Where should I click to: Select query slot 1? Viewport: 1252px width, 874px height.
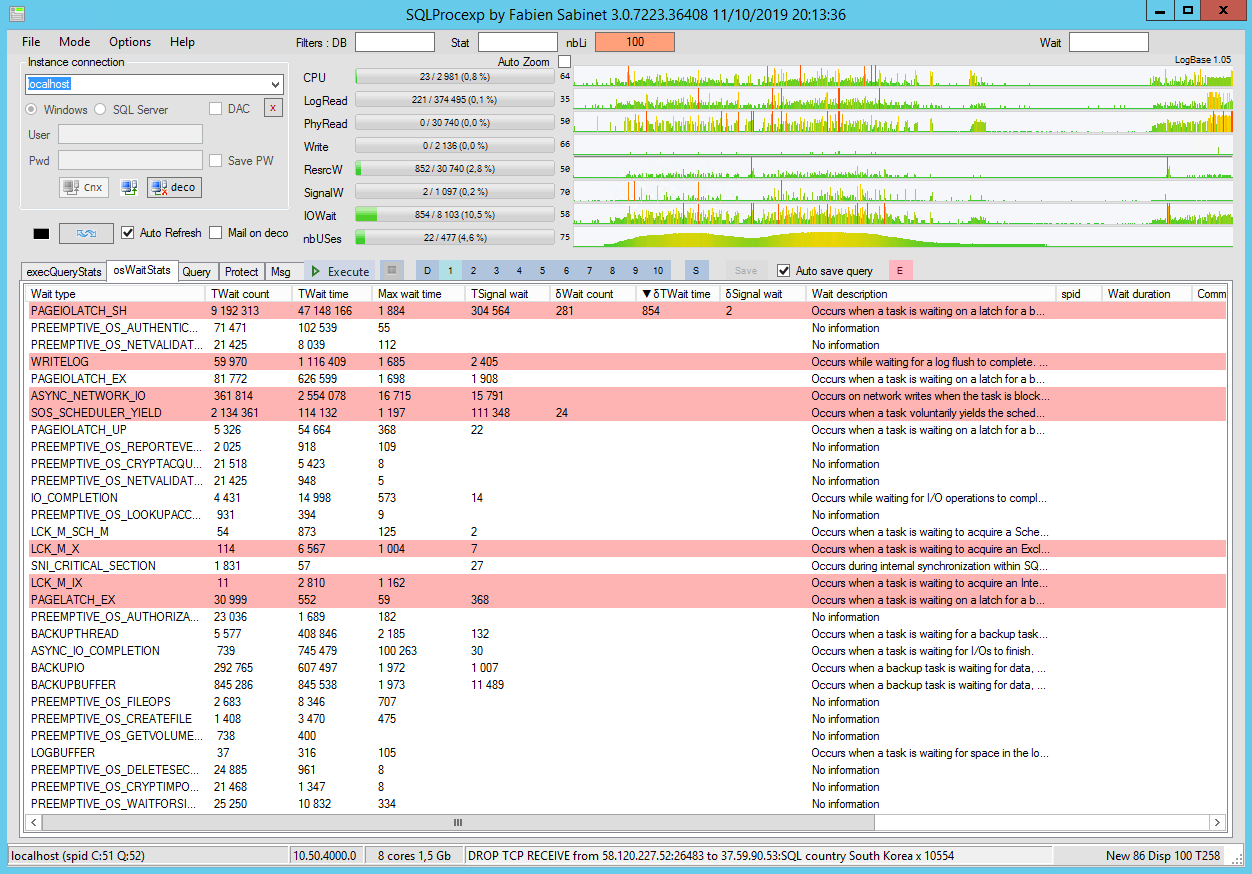click(x=450, y=271)
